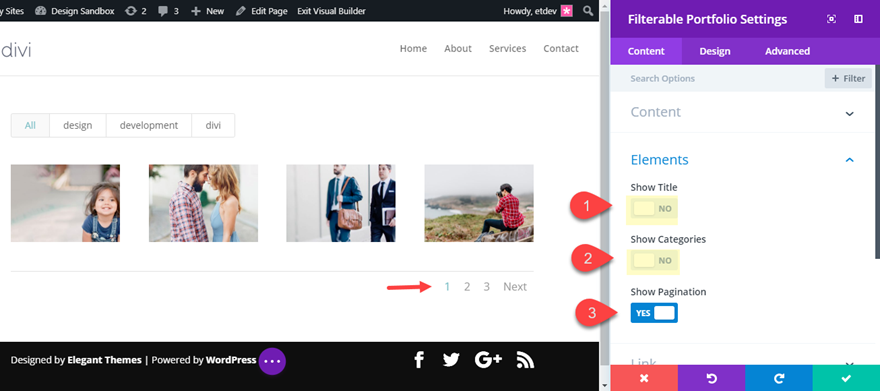Click the Search Options input field
This screenshot has height=391, width=880.
pos(717,79)
